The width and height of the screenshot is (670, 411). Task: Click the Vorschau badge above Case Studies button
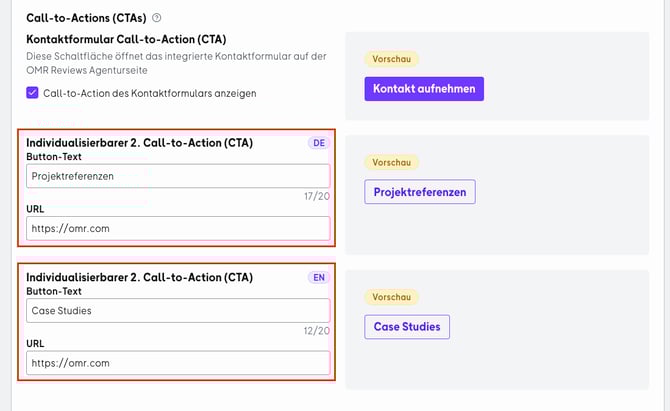391,297
